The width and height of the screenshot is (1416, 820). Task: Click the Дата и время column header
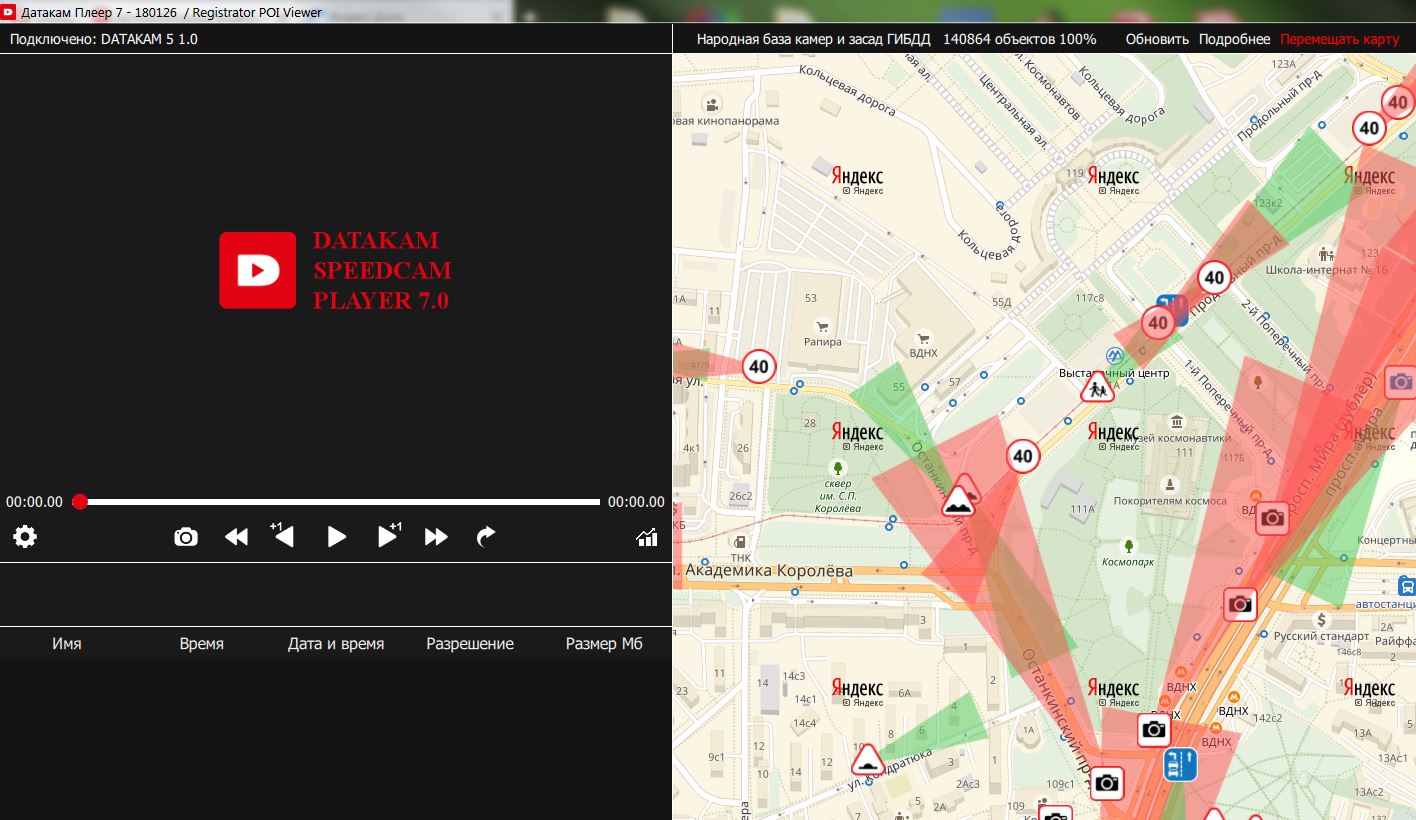[336, 644]
